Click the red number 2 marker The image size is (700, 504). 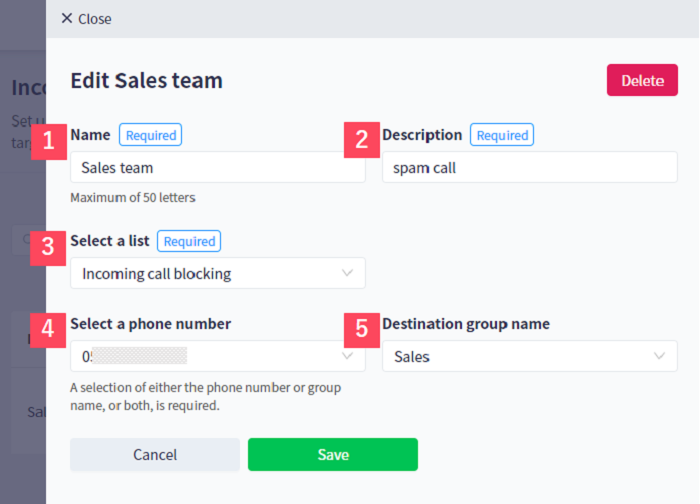point(362,140)
